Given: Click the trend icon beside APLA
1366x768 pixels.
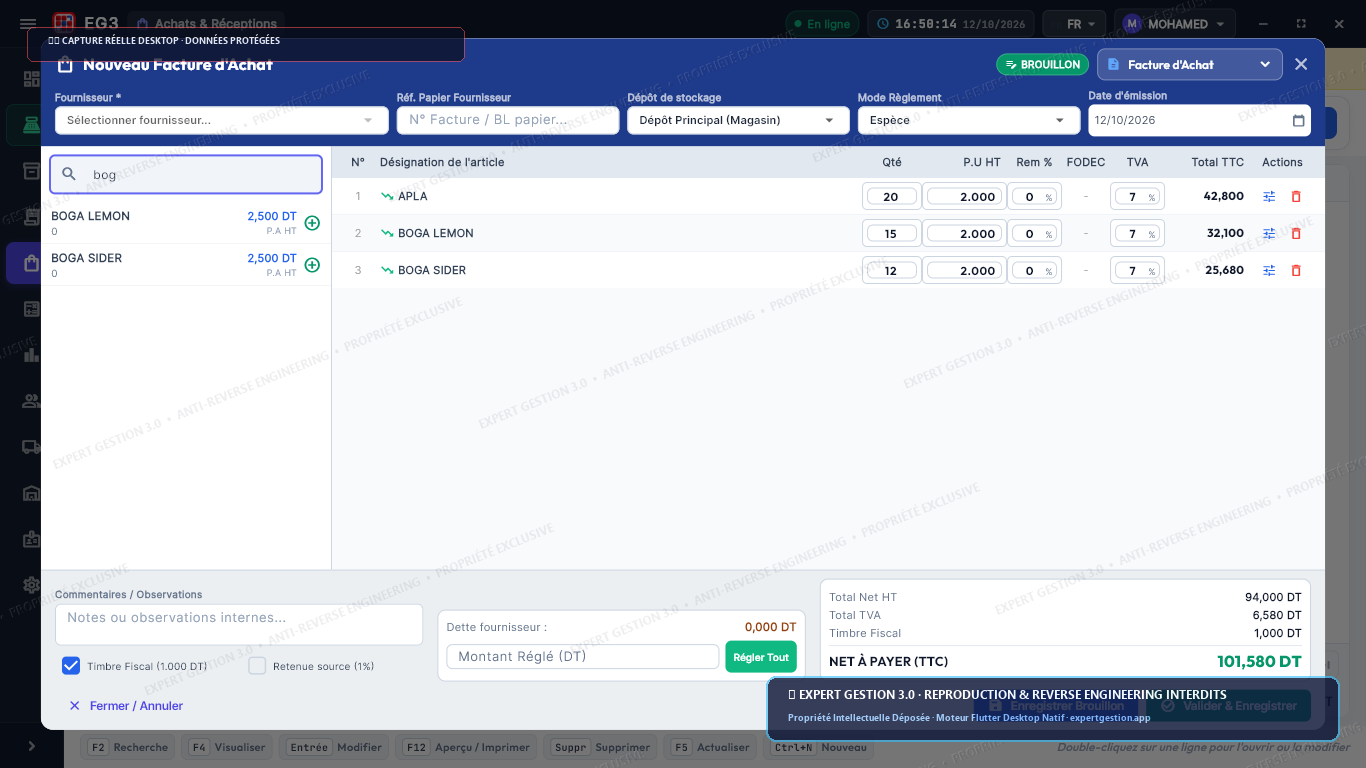Looking at the screenshot, I should [387, 197].
